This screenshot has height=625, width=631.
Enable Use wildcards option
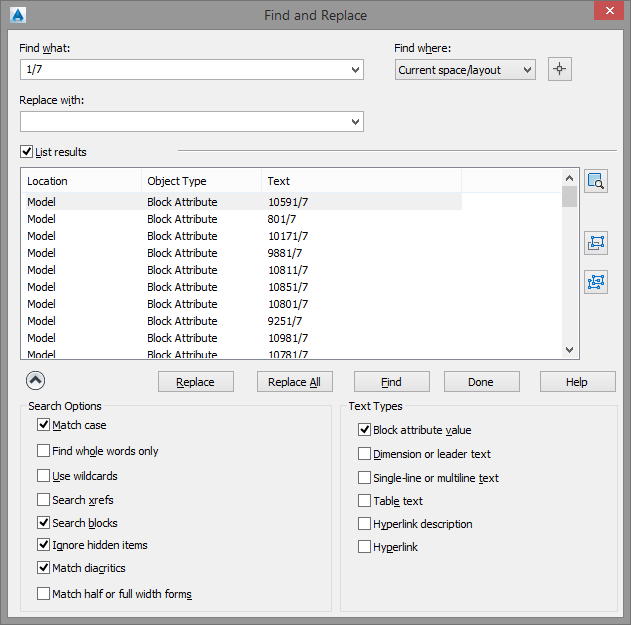[x=44, y=476]
